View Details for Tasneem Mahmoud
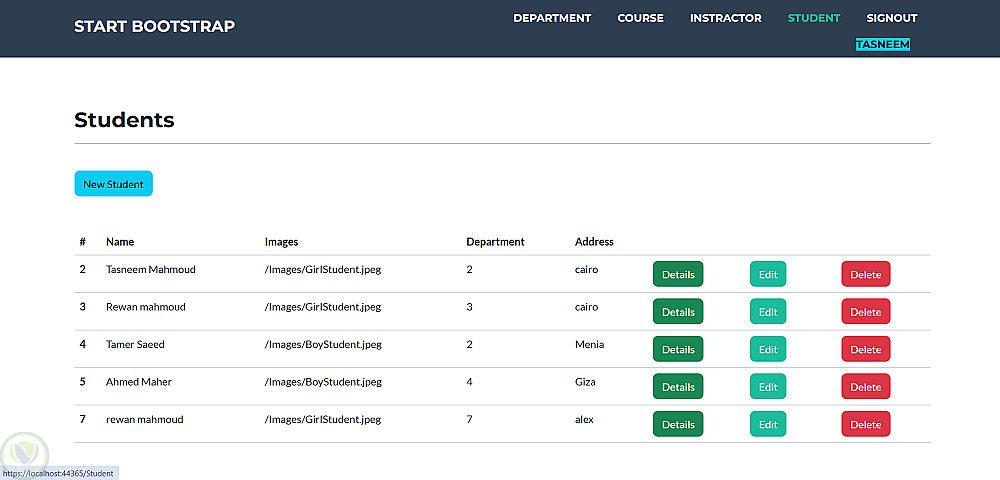Viewport: 1000px width, 480px height. tap(677, 275)
